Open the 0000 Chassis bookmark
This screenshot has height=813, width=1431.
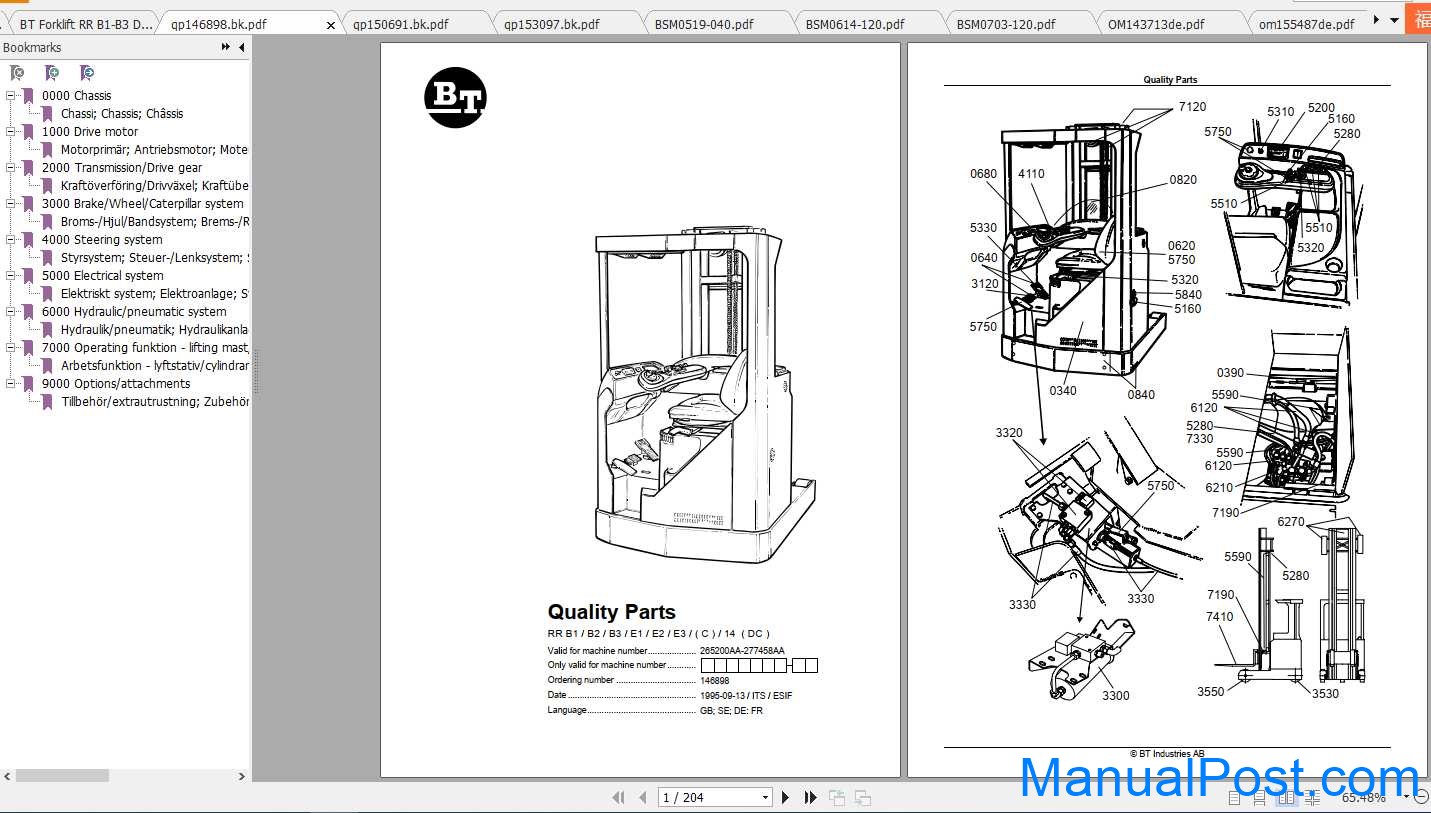77,96
